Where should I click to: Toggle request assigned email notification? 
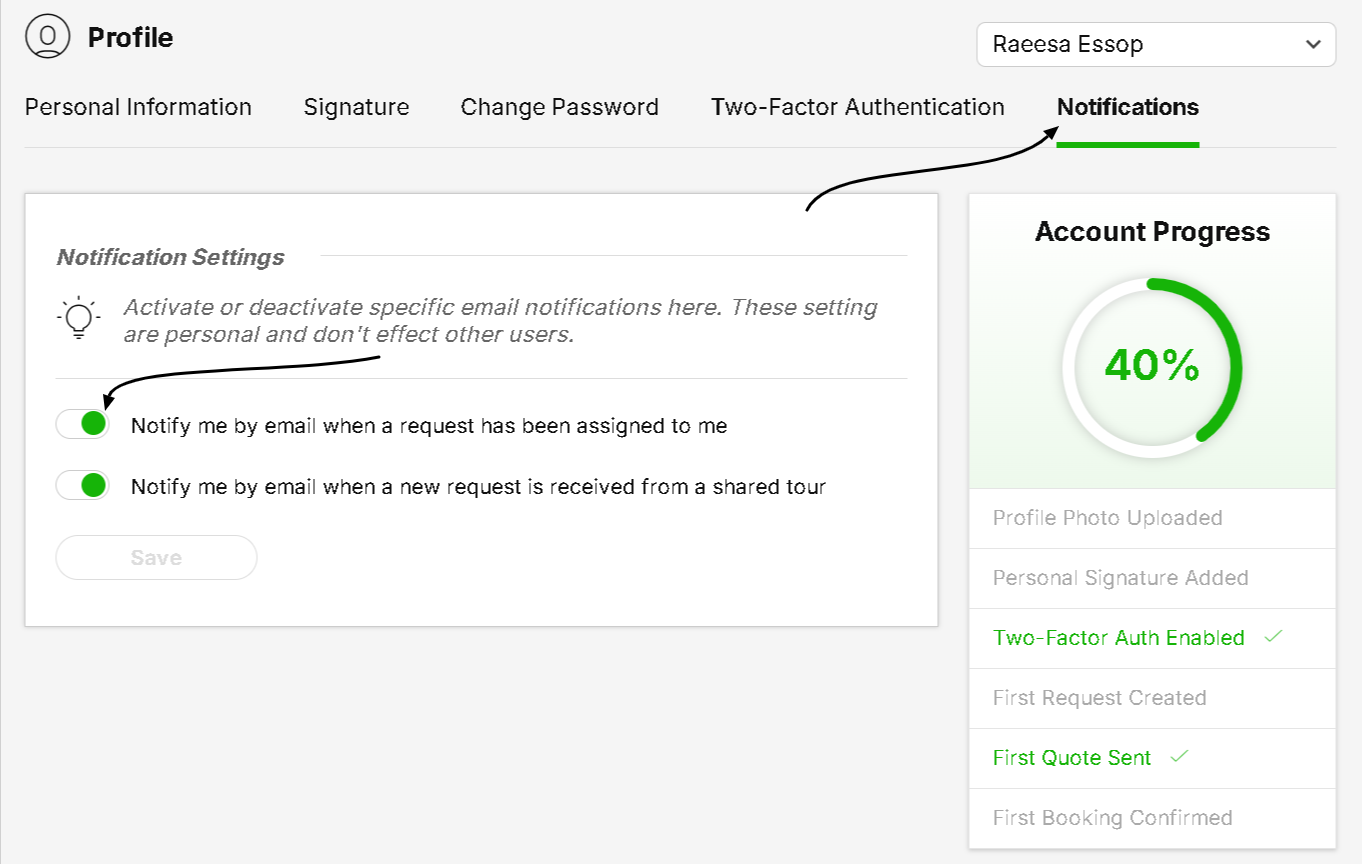82,425
